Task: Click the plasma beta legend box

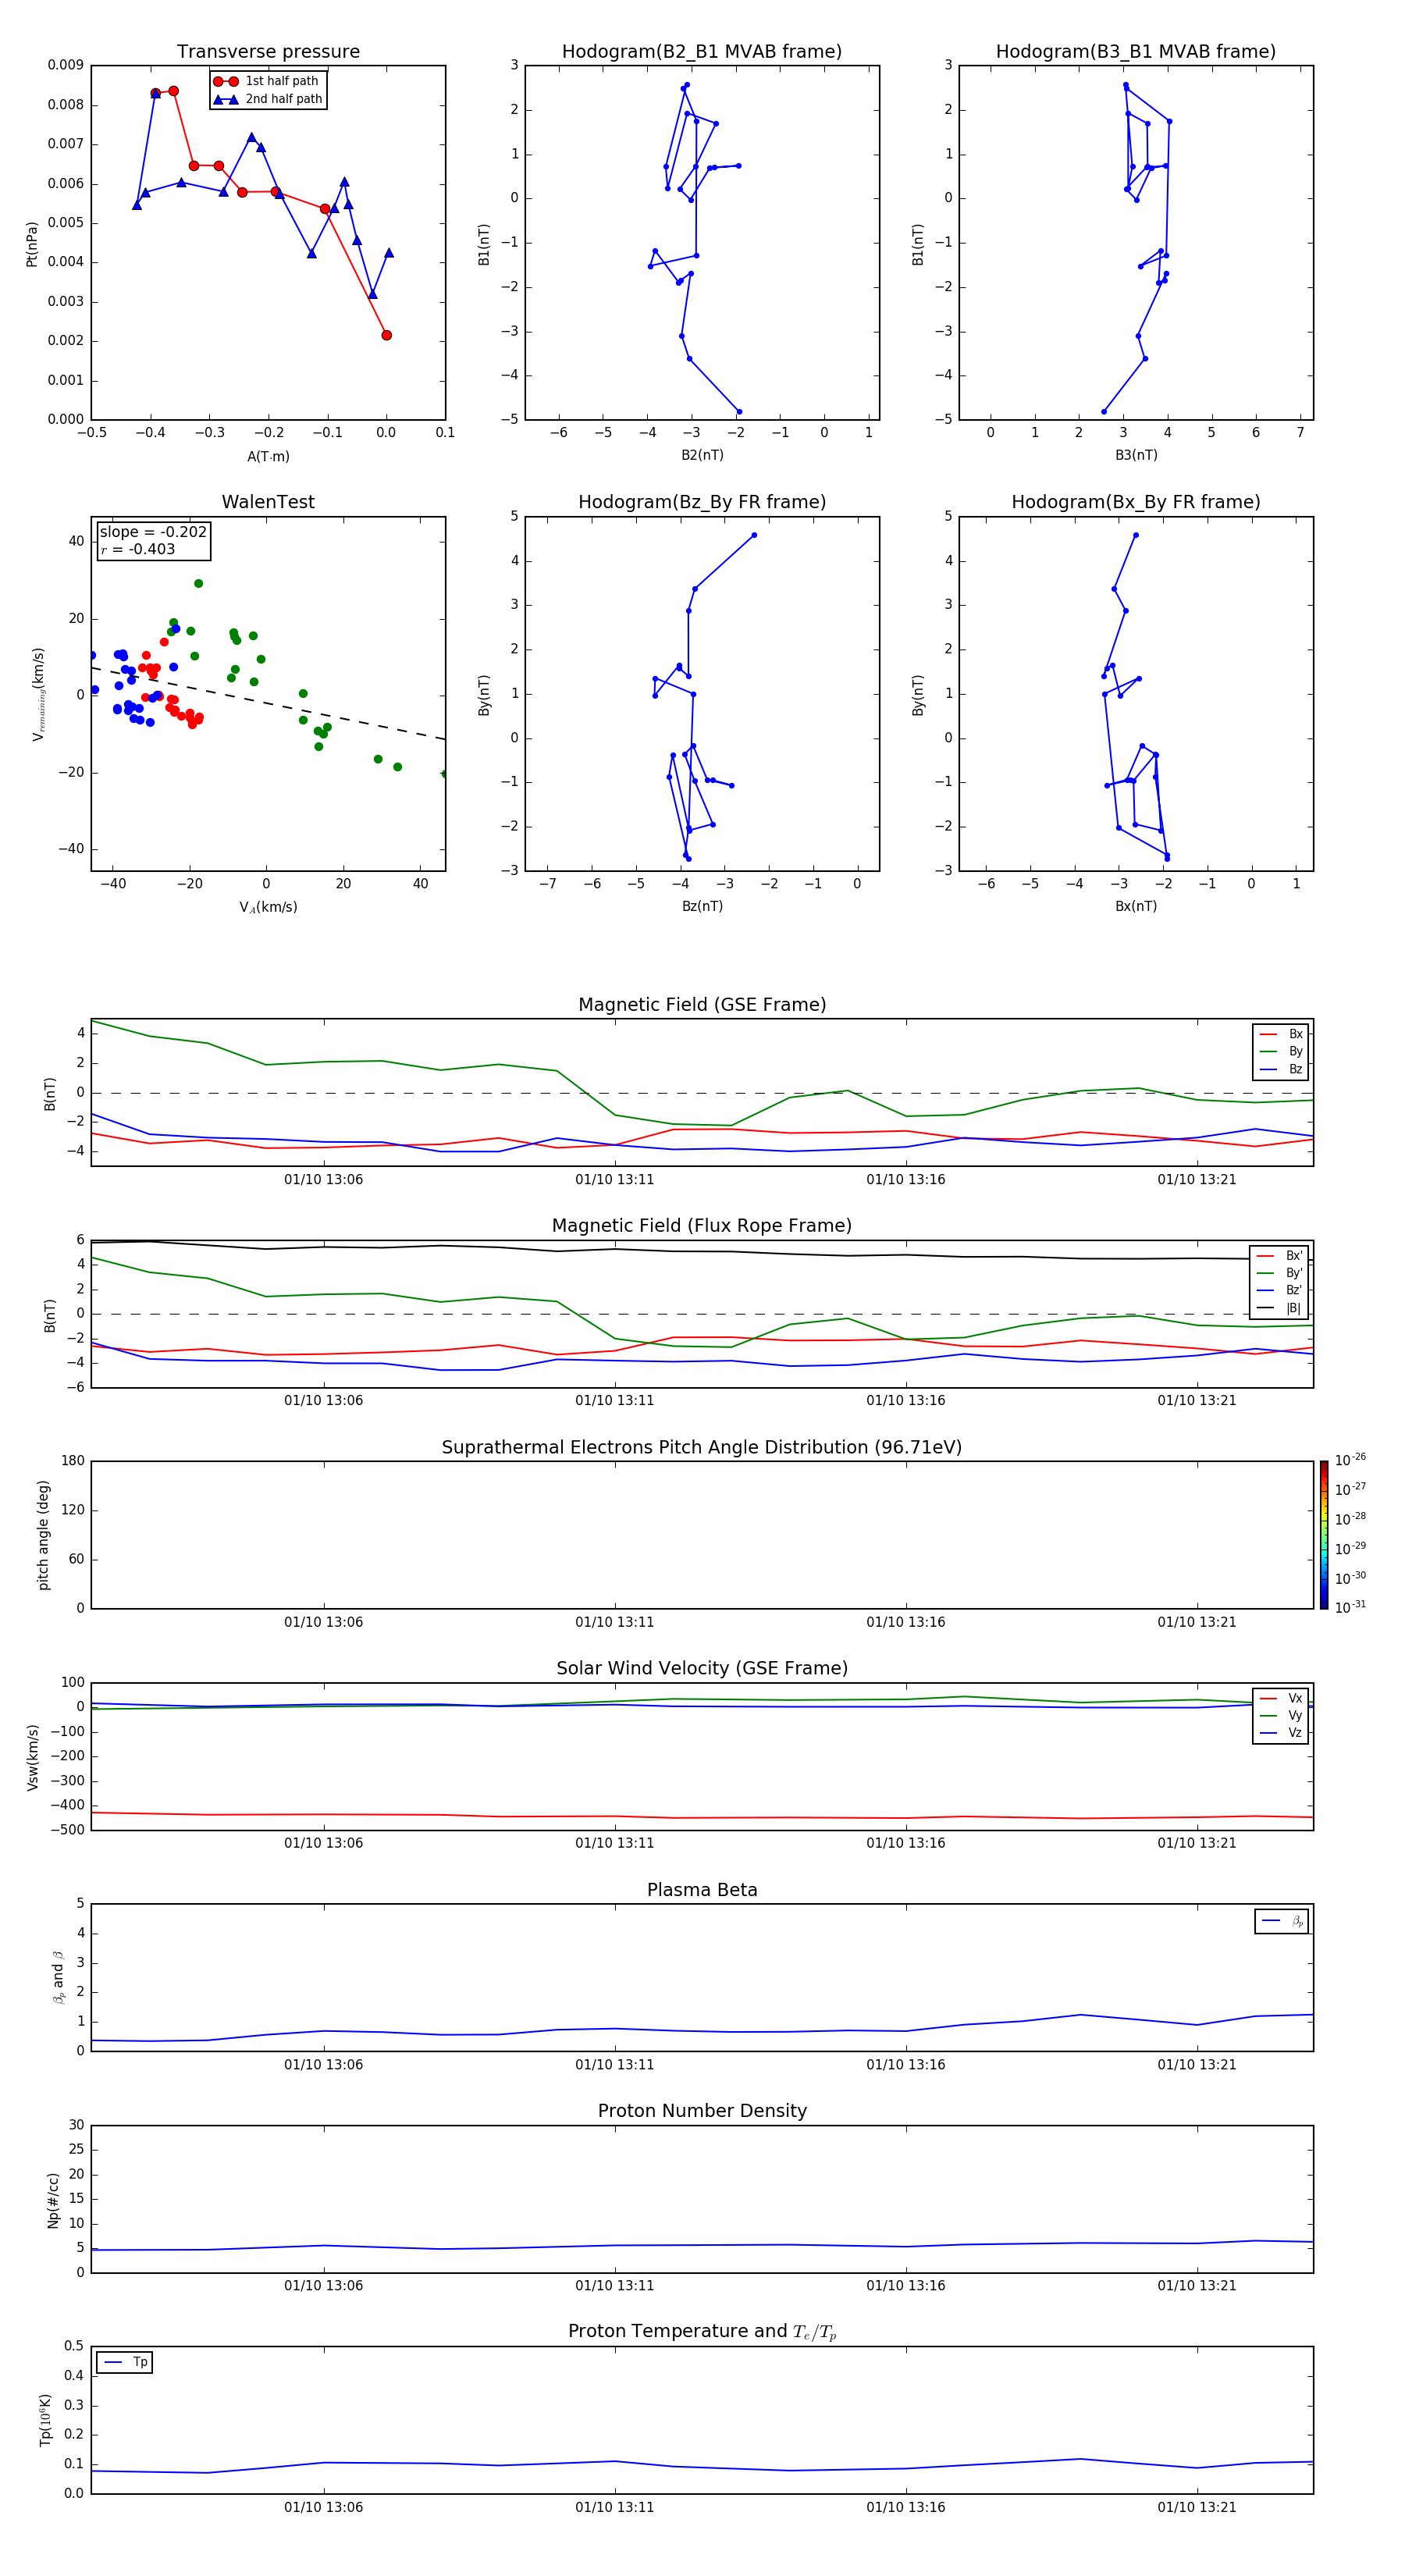Action: (x=1281, y=1921)
